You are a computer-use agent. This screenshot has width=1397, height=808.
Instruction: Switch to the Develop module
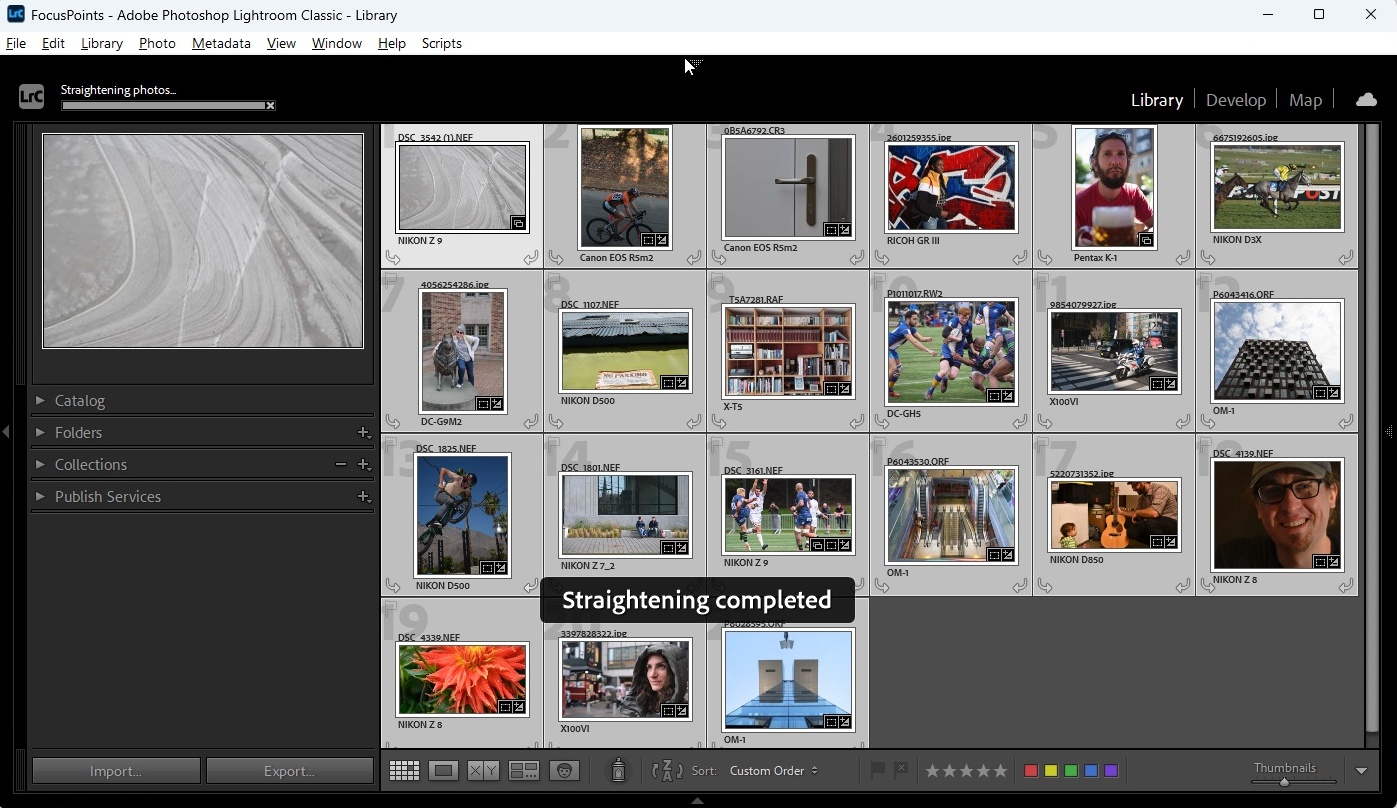pyautogui.click(x=1235, y=100)
